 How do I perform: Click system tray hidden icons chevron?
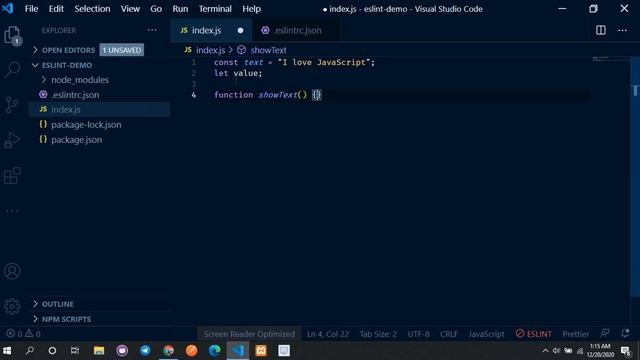[545, 351]
